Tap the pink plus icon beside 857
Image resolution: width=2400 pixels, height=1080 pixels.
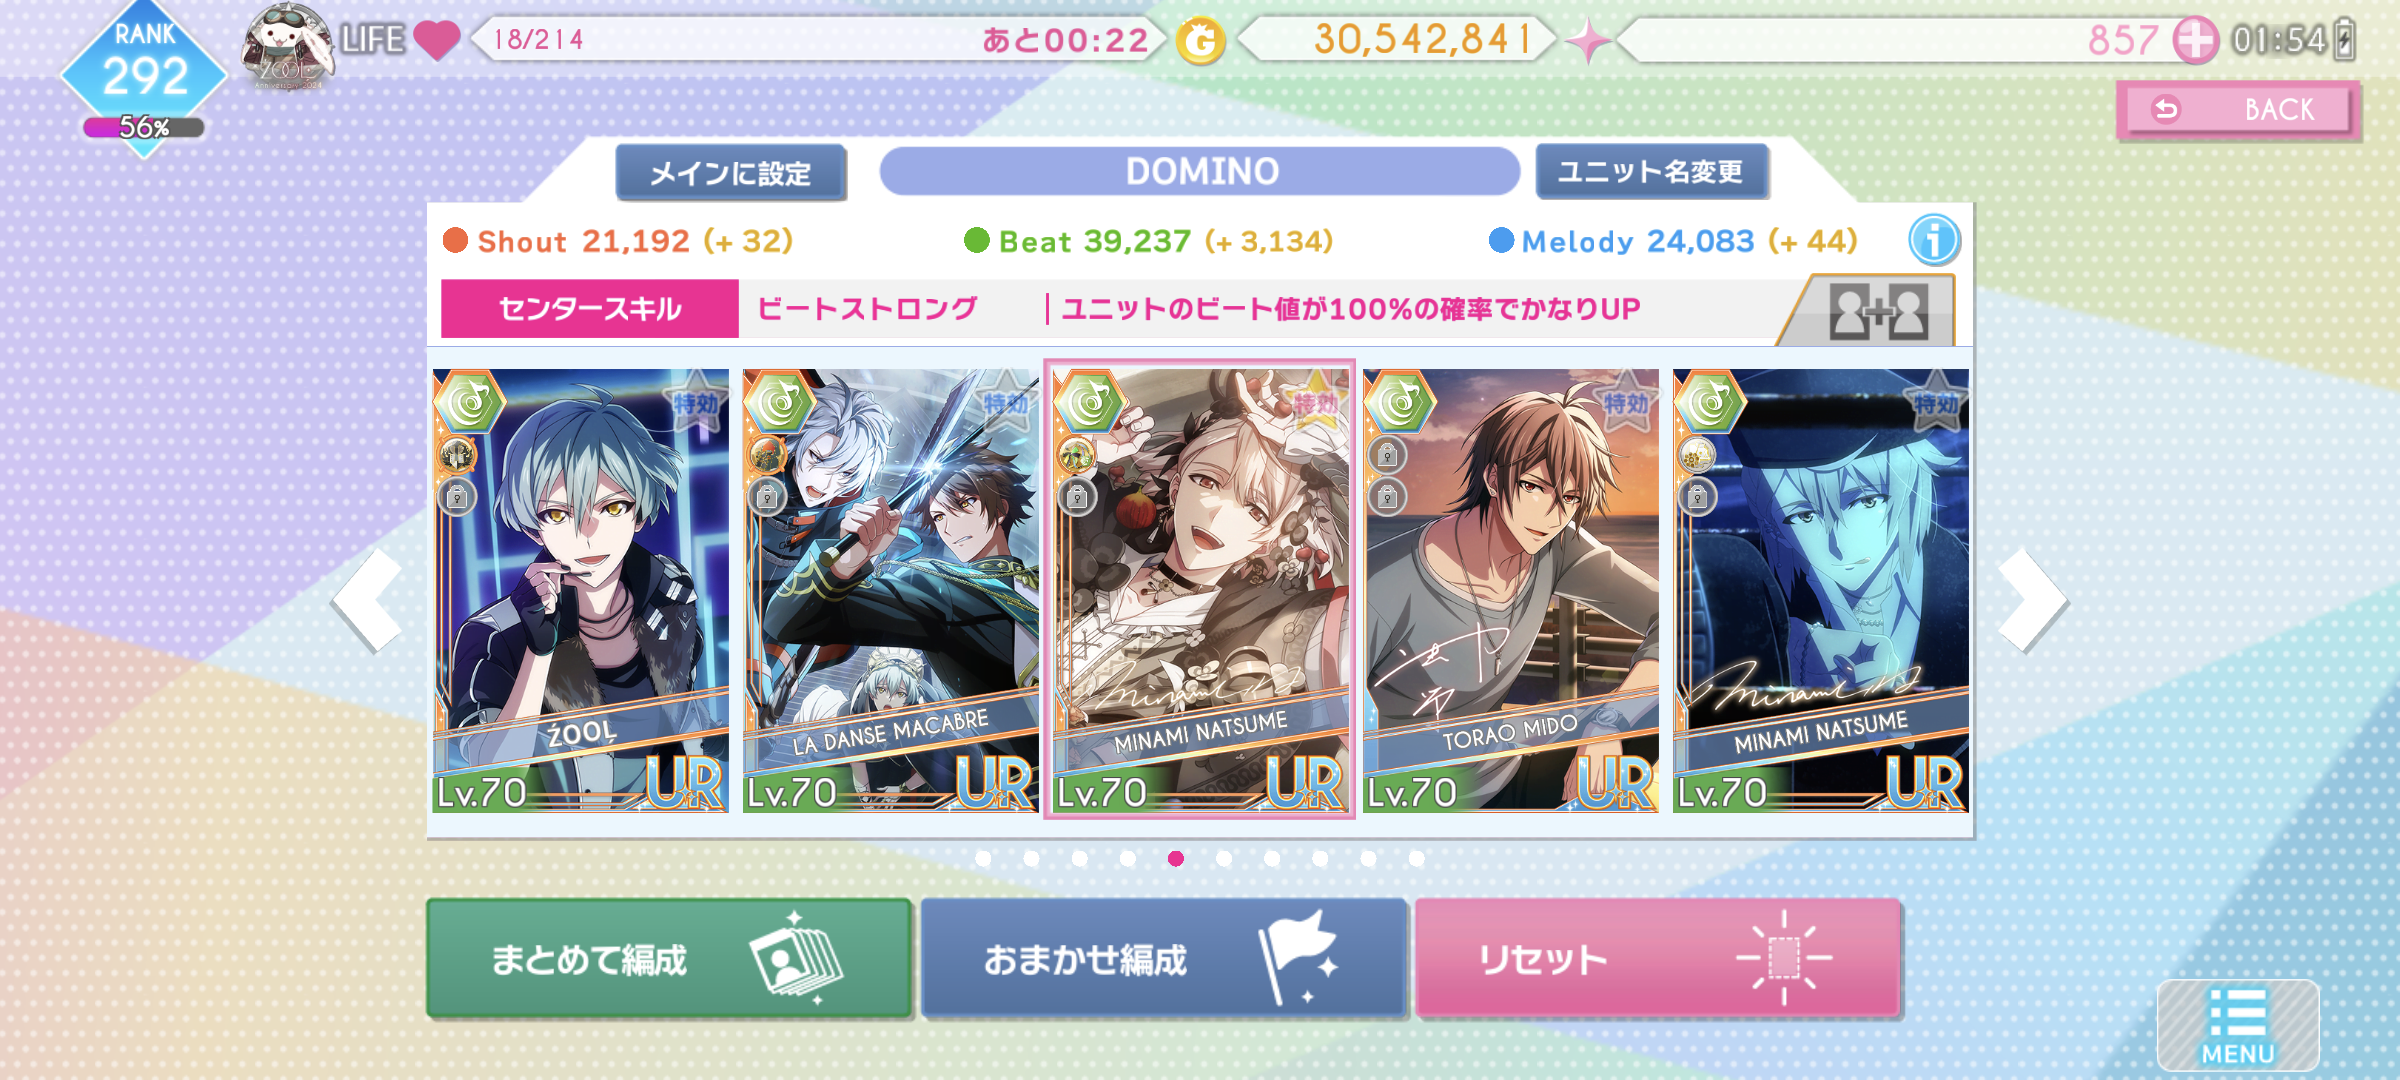point(2195,41)
